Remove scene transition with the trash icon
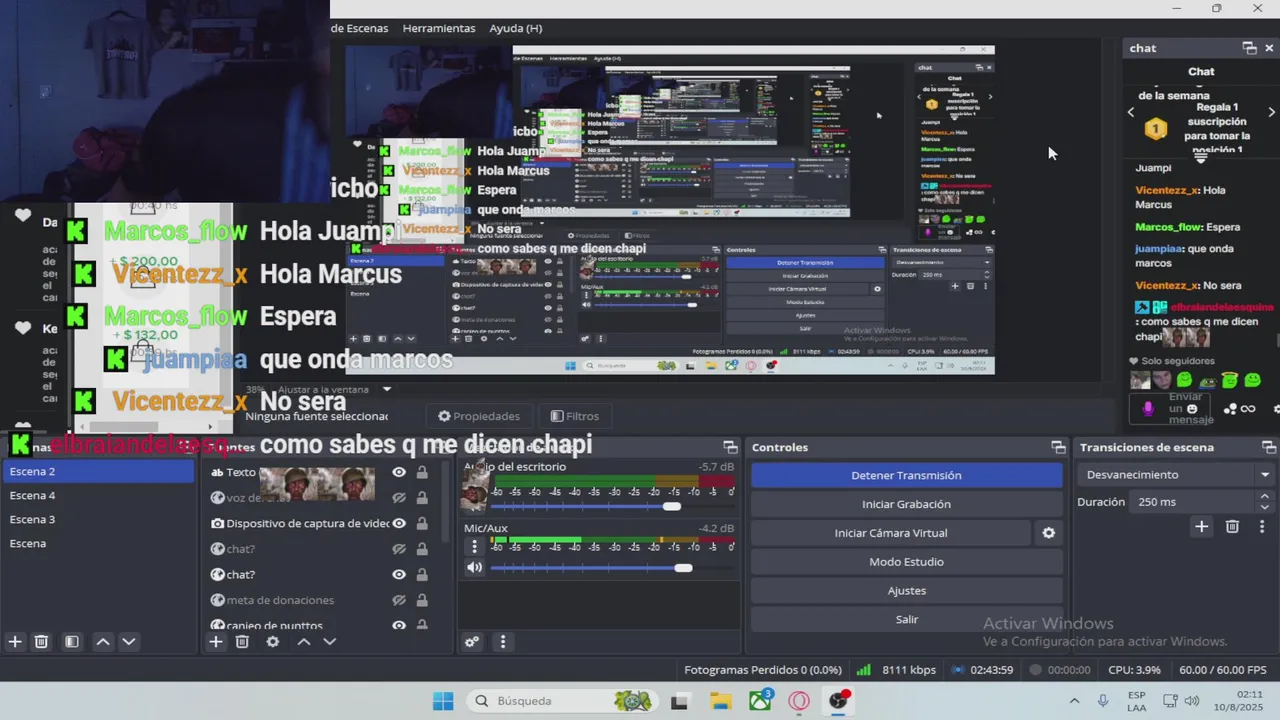Viewport: 1280px width, 720px height. 1232,527
